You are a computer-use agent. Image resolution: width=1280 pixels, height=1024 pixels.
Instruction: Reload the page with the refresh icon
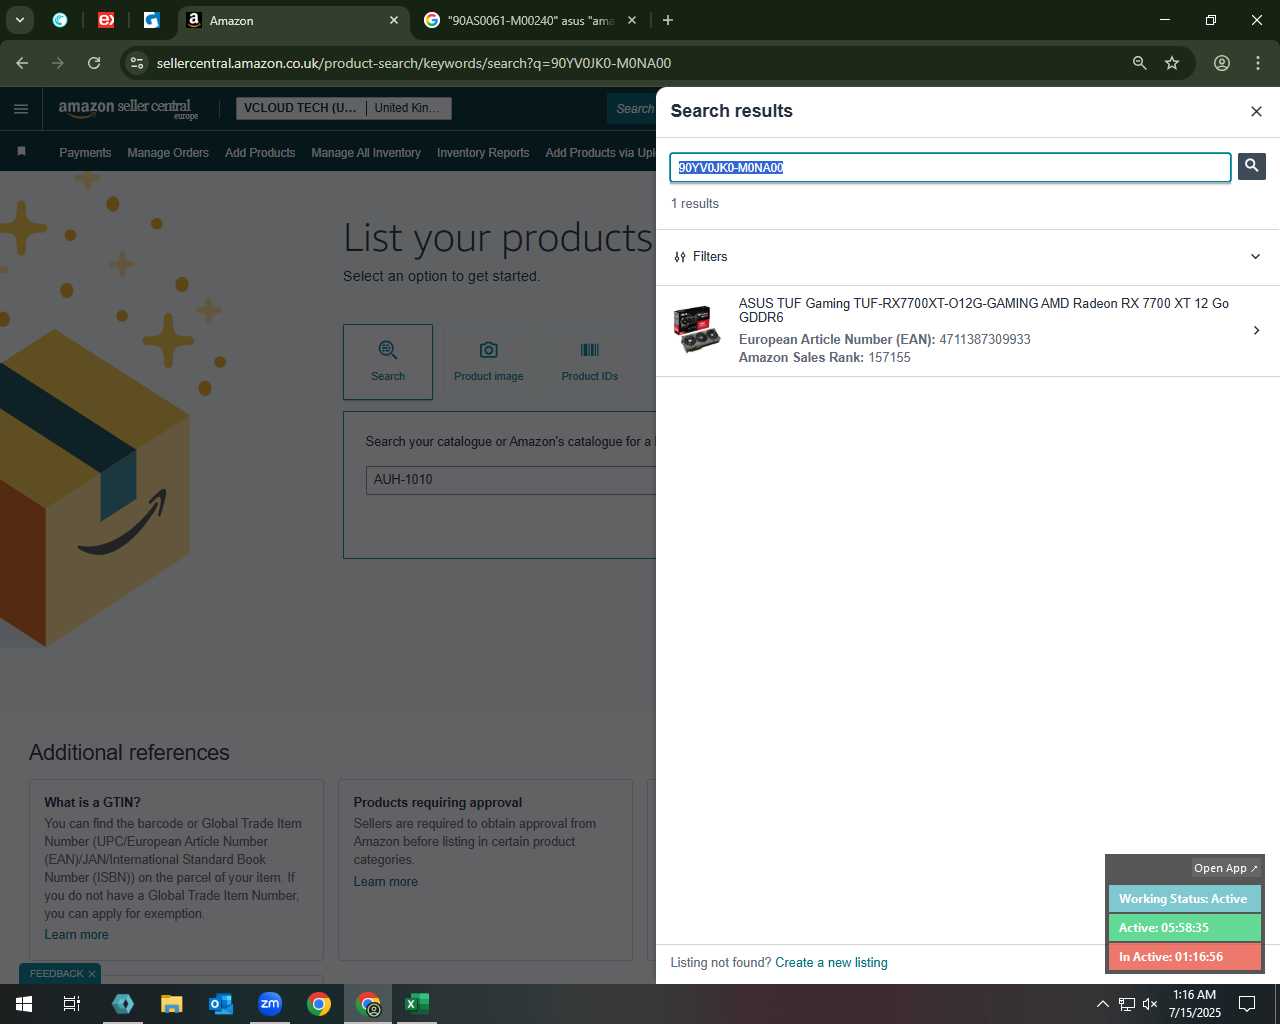point(94,63)
